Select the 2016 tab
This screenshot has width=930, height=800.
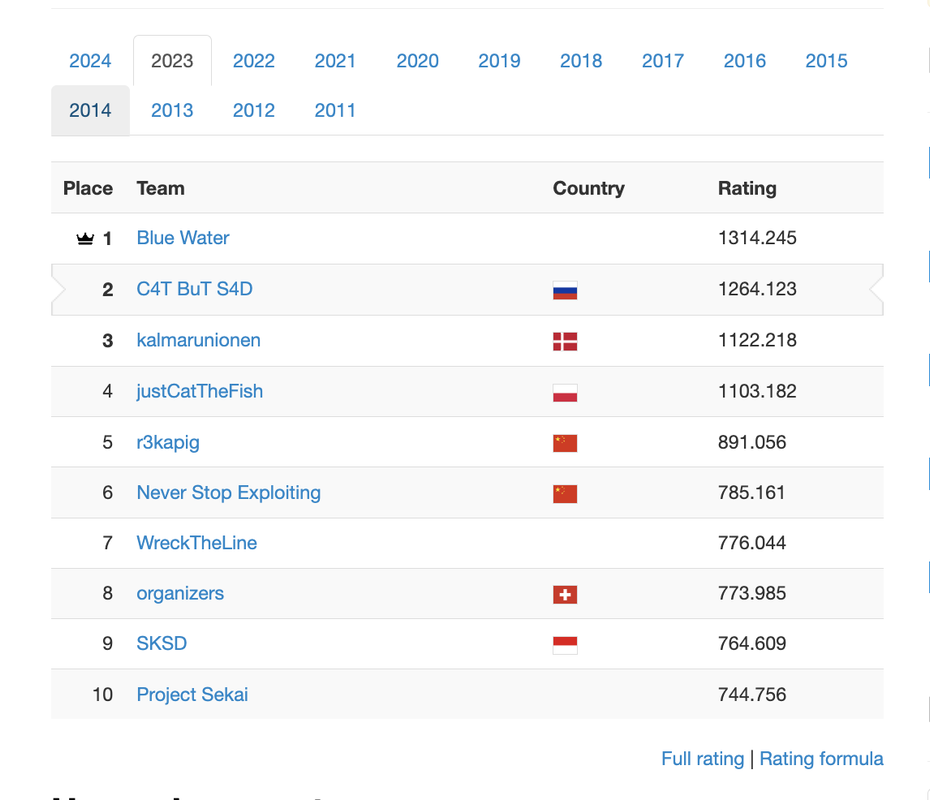745,60
